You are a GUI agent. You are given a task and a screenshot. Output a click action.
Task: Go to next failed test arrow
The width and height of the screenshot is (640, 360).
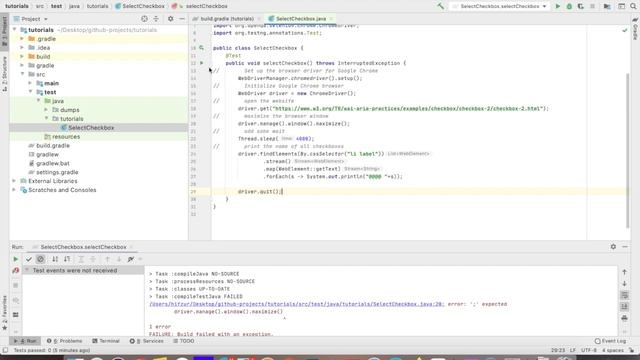point(119,259)
